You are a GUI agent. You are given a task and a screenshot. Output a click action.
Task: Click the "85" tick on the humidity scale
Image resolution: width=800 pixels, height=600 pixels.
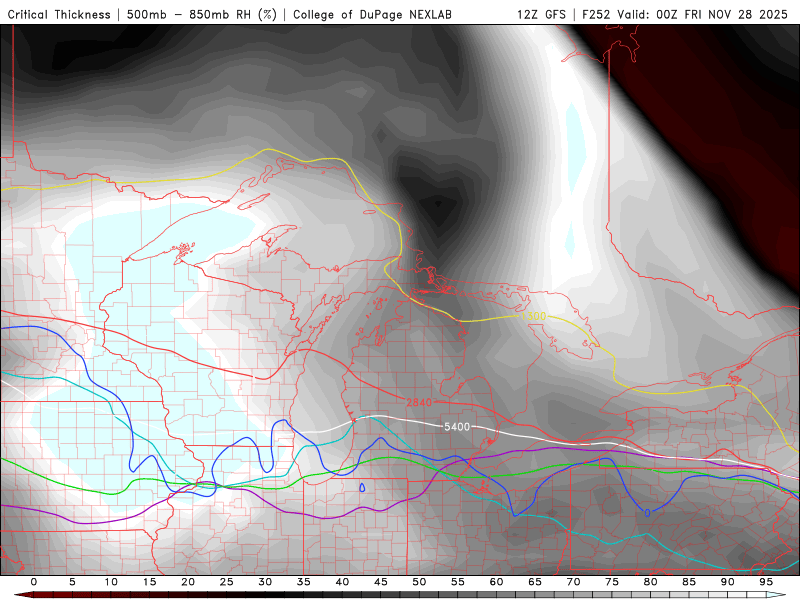pos(689,582)
